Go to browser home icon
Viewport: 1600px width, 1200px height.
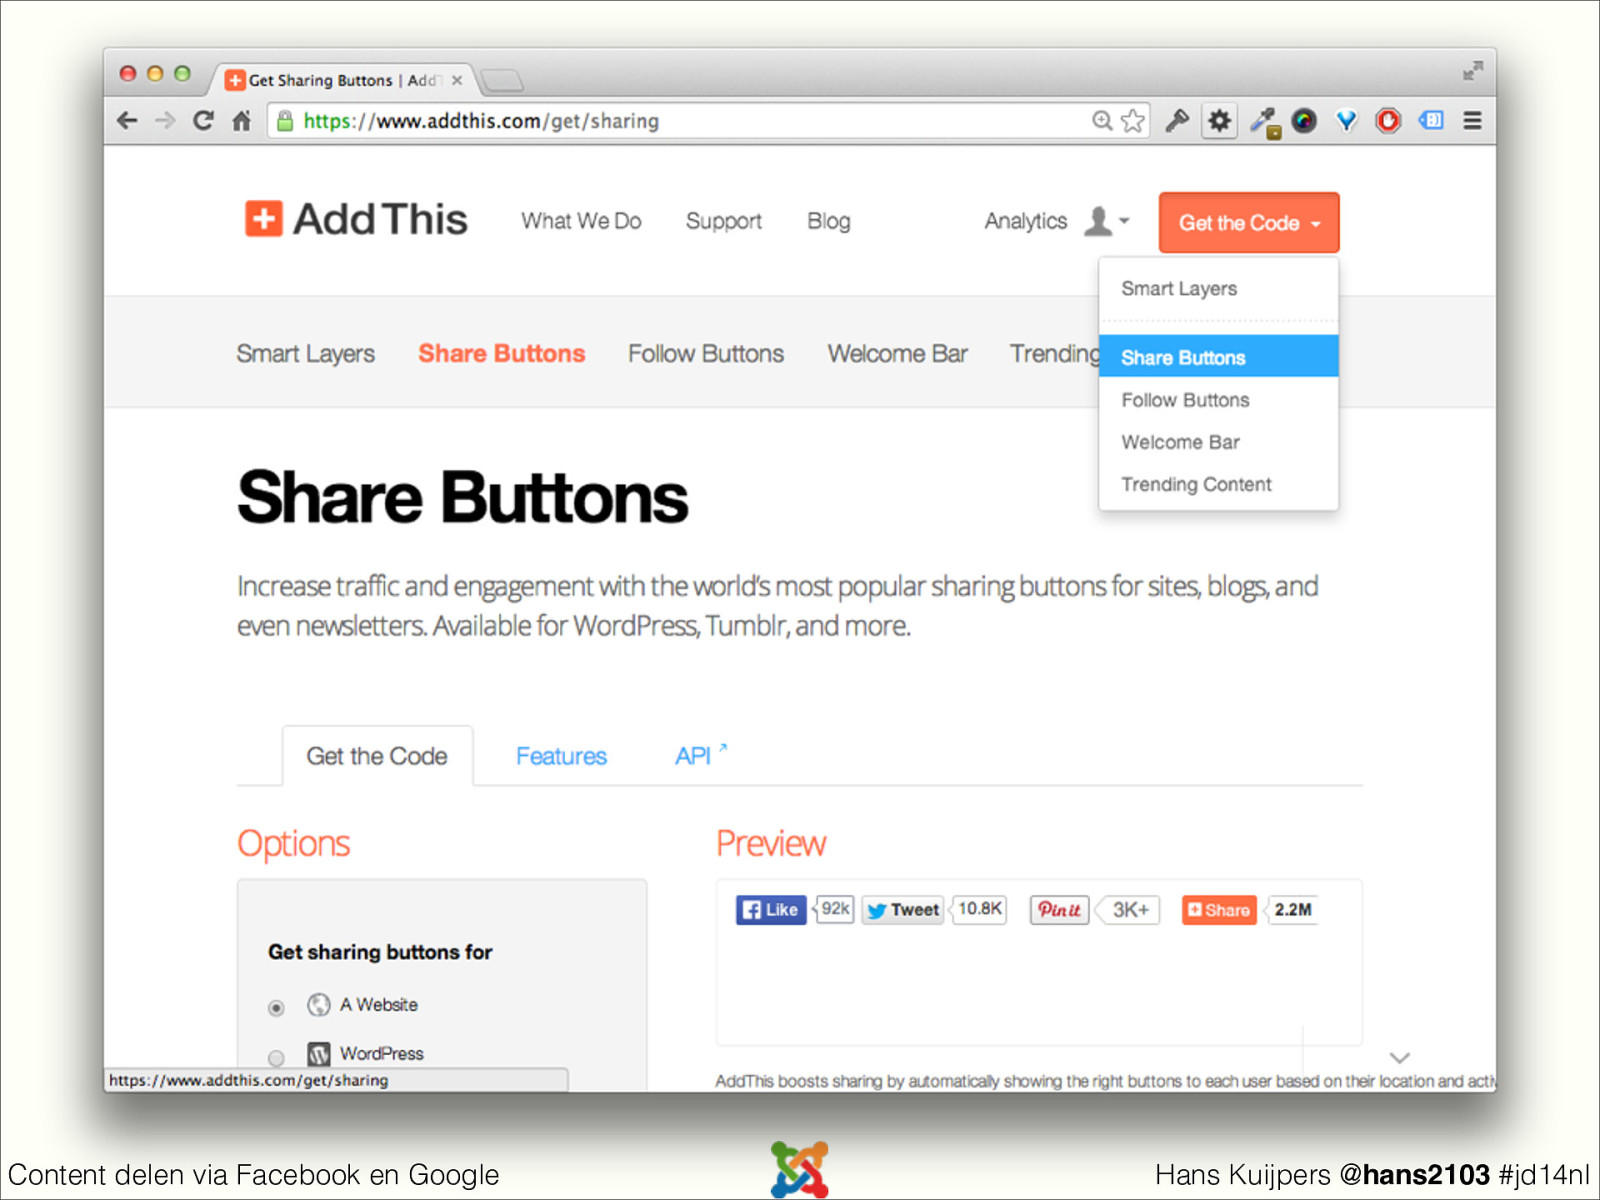241,121
